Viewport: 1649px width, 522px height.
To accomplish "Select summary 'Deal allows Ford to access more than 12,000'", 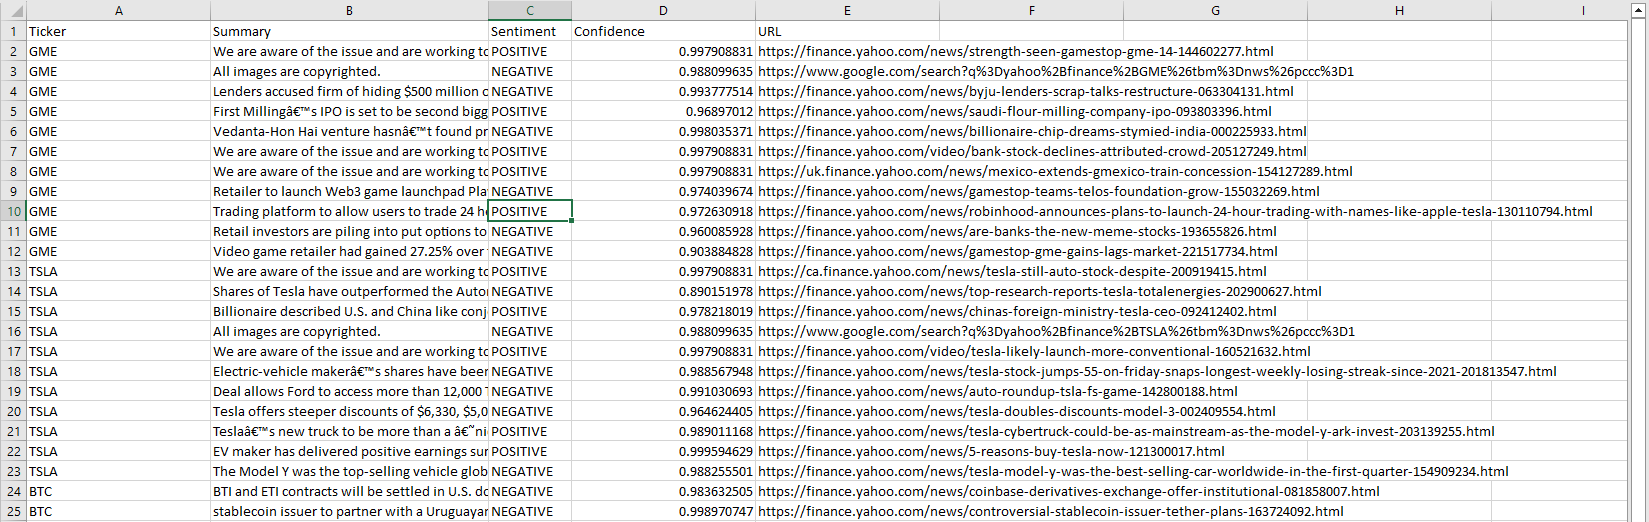I will point(349,391).
